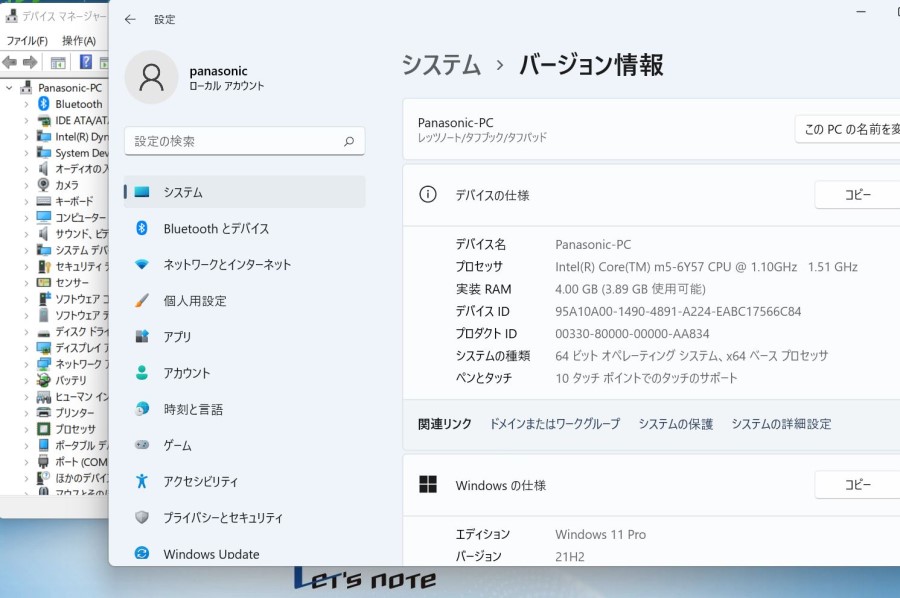The image size is (900, 598).
Task: Select the コンピューター monitor icon in Device Manager
Action: pyautogui.click(x=44, y=218)
